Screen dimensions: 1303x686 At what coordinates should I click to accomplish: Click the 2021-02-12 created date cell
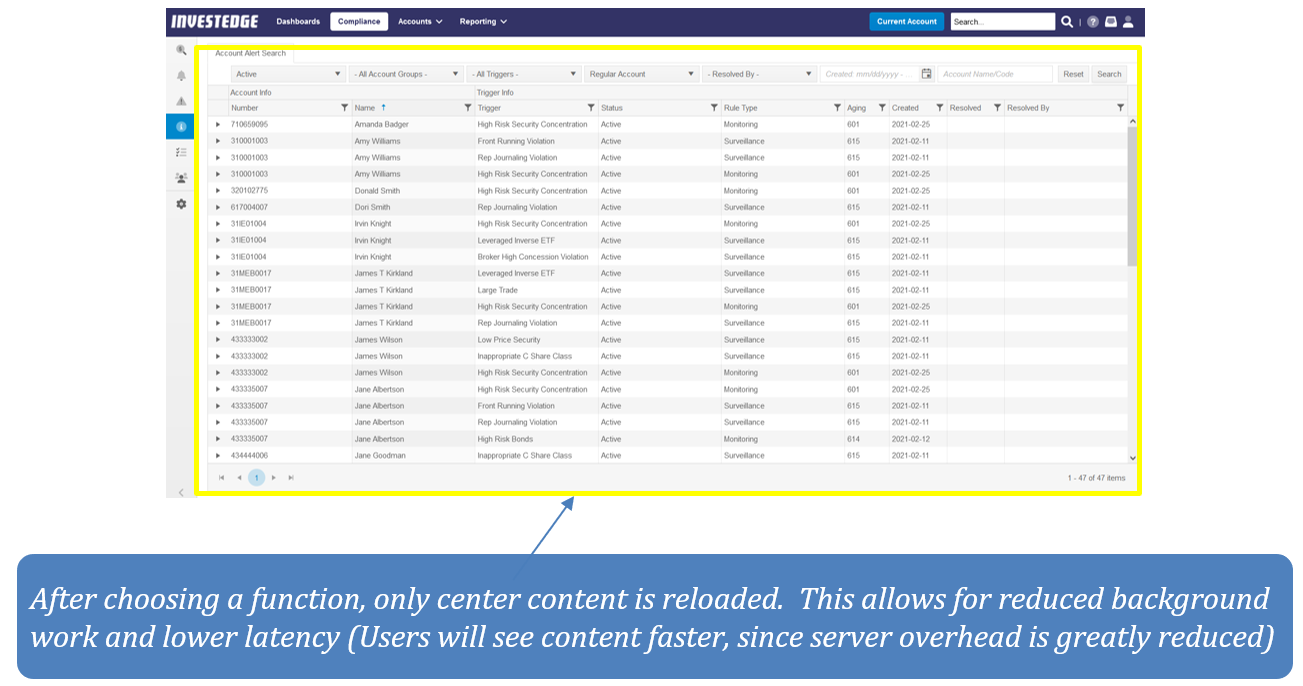tap(918, 439)
